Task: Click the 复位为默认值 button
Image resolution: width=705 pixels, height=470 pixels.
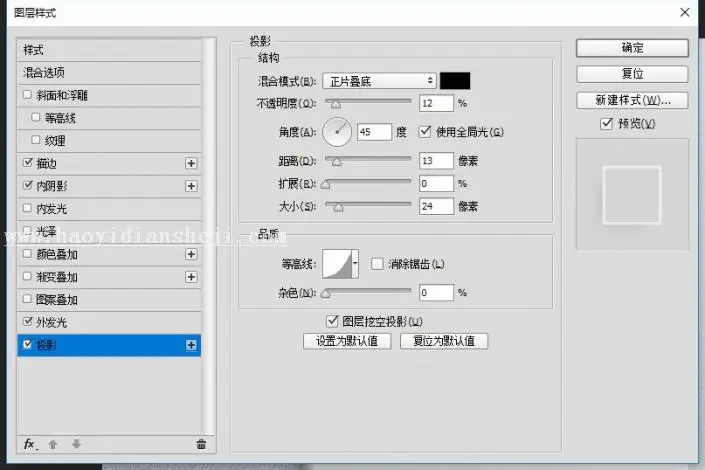Action: tap(444, 341)
